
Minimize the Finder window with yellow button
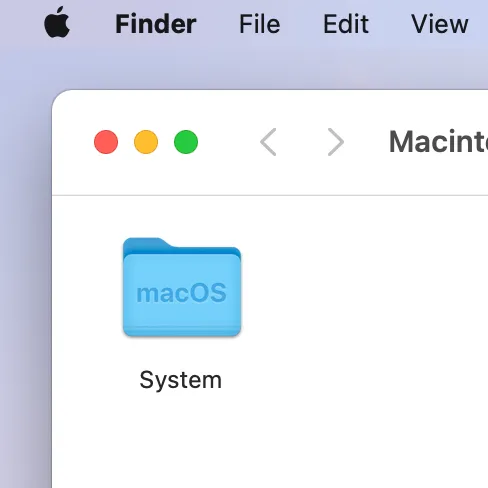[146, 142]
